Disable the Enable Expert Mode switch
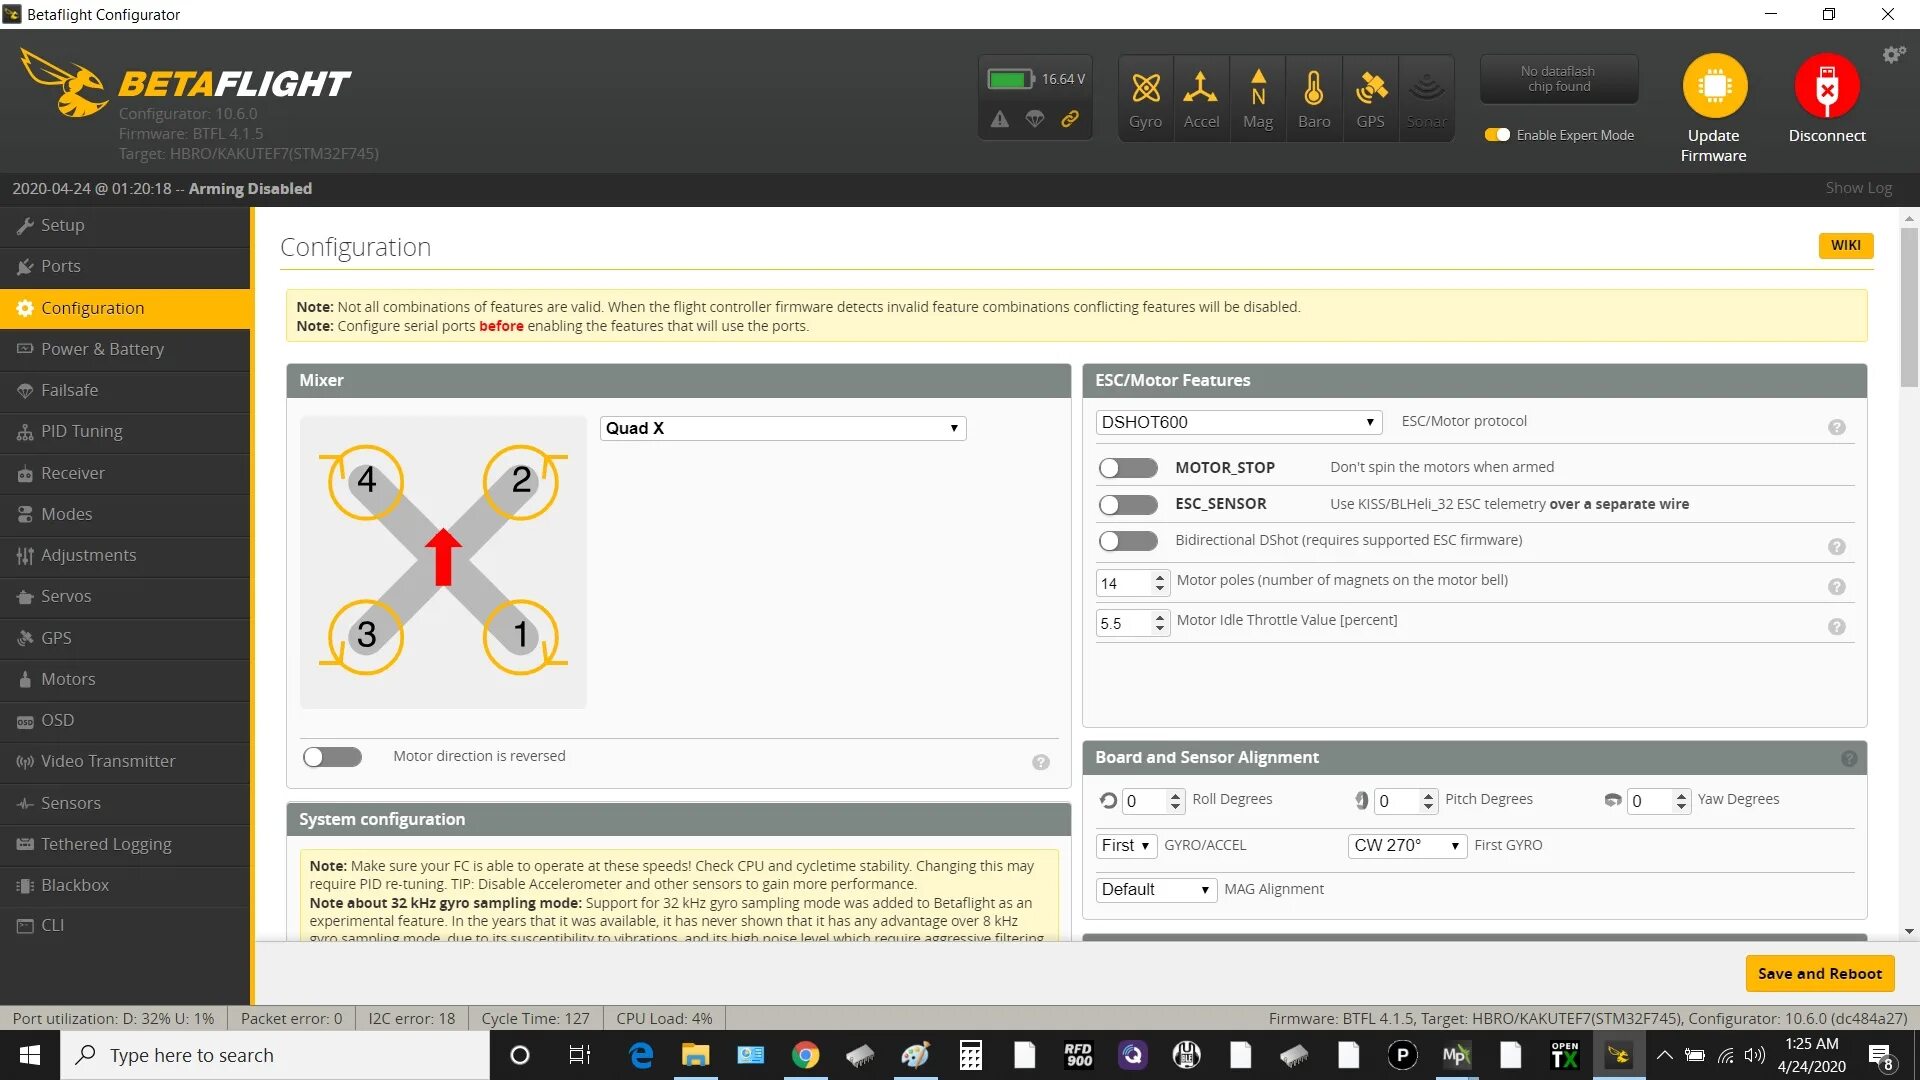1920x1080 pixels. pos(1497,135)
